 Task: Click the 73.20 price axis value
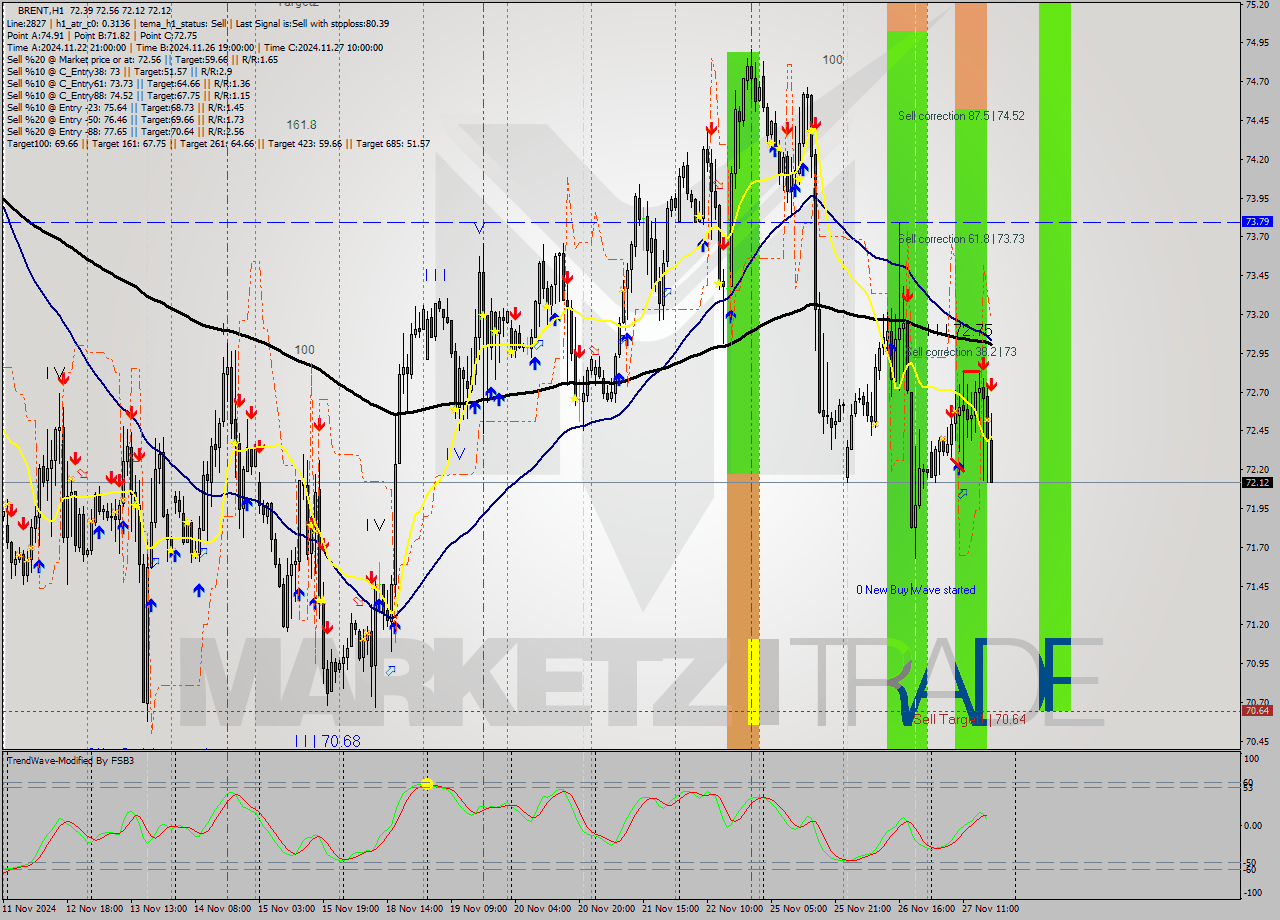[x=1257, y=314]
